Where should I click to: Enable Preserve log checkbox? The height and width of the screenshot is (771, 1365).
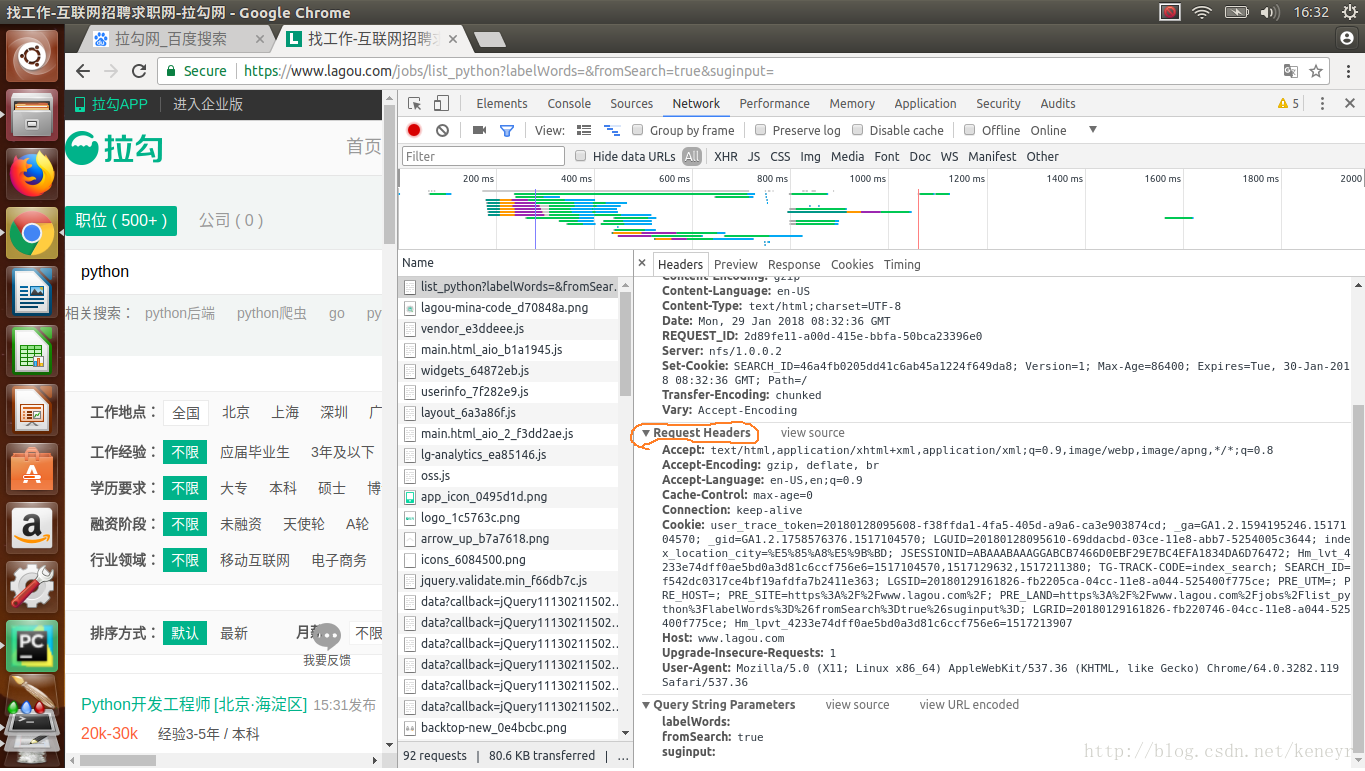point(761,130)
